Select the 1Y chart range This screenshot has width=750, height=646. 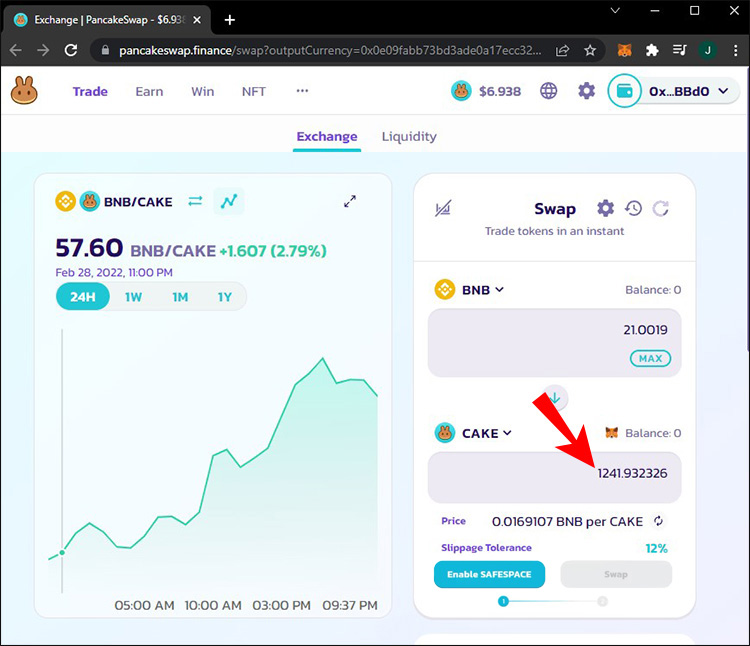click(224, 297)
